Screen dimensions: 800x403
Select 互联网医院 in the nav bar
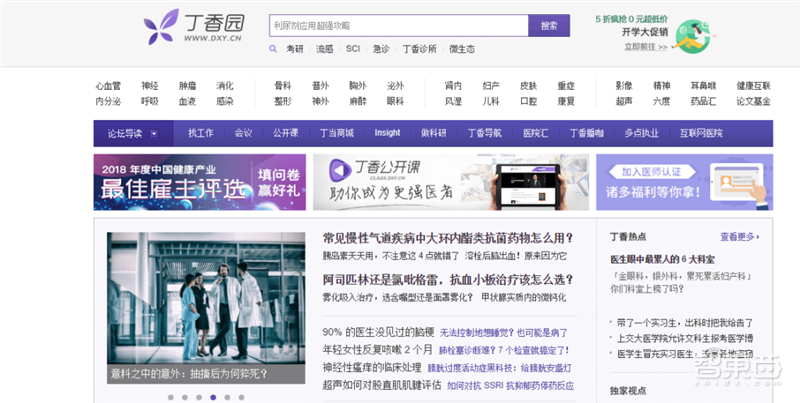[701, 133]
